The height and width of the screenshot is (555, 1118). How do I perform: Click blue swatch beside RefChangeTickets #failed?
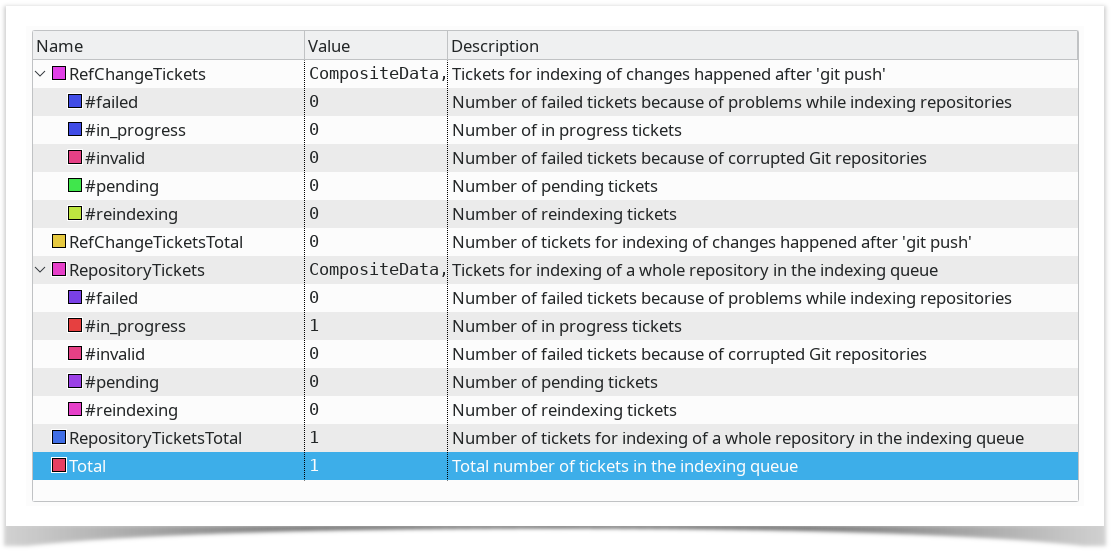pyautogui.click(x=75, y=101)
